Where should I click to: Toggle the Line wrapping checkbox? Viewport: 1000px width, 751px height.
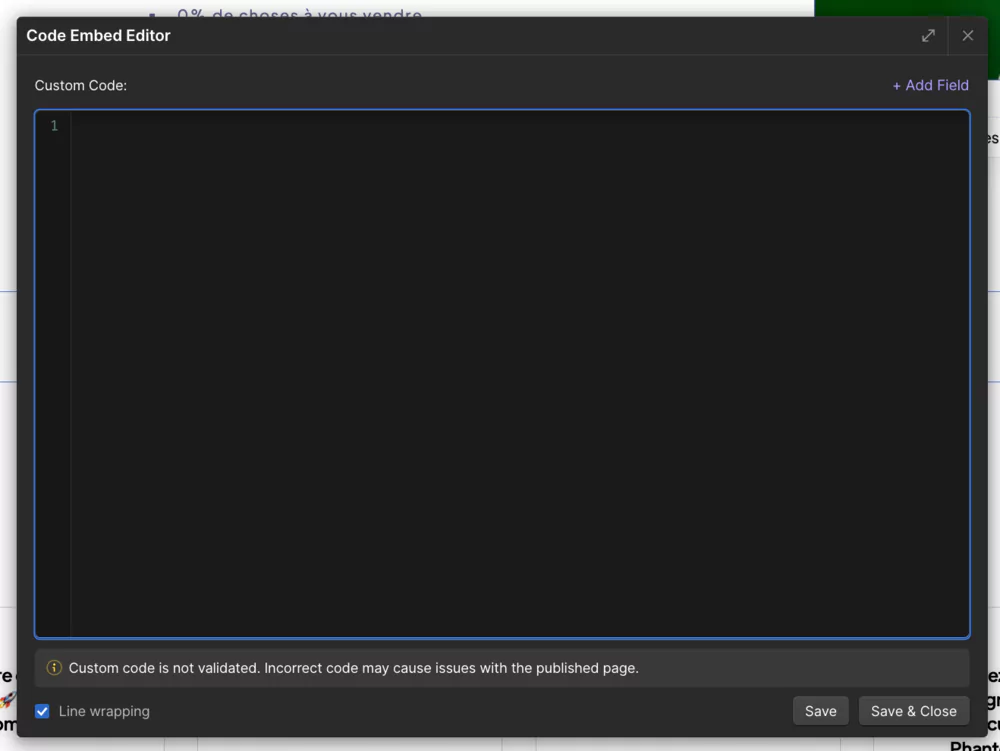(x=42, y=711)
